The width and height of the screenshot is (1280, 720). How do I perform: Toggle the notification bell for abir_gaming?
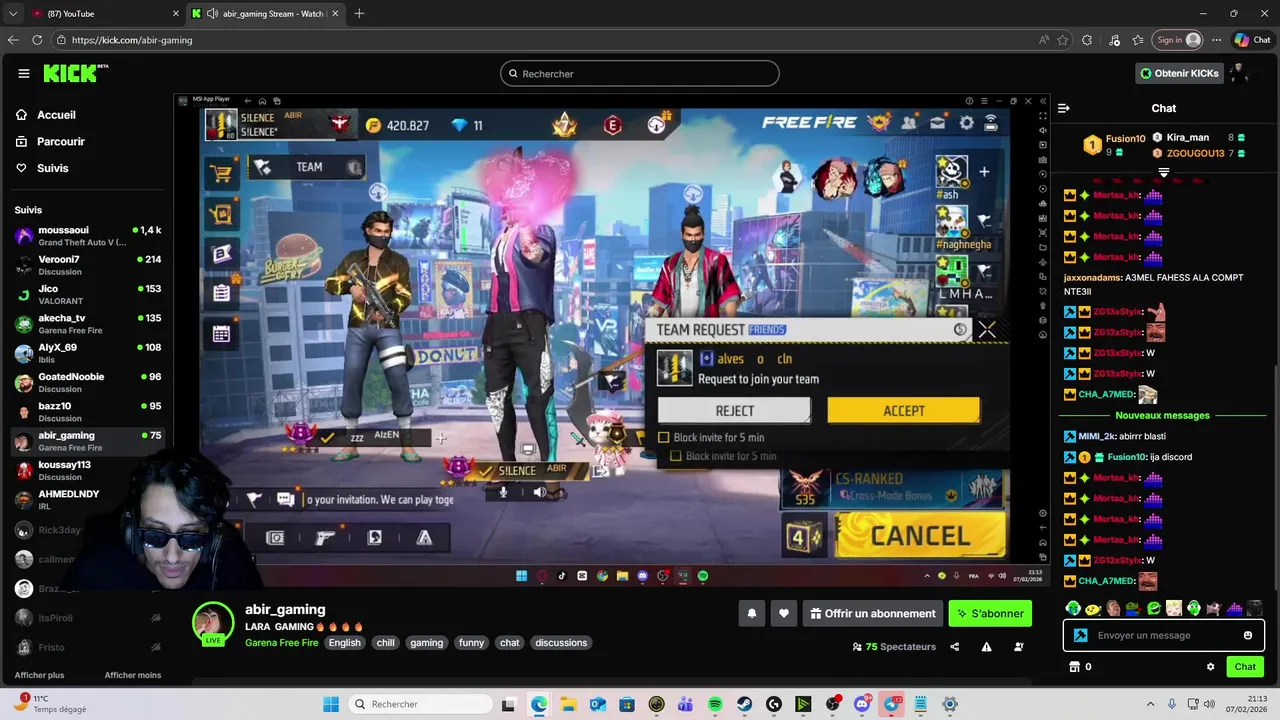click(752, 613)
